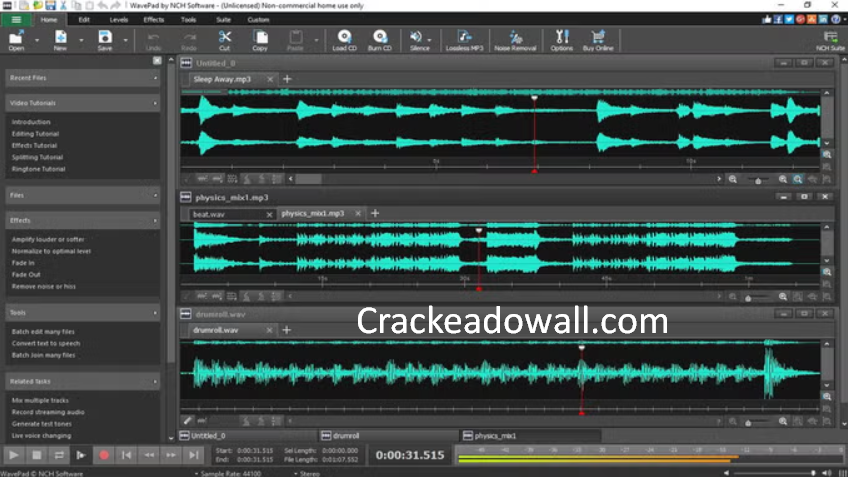Click the Redo toolbar icon

(x=189, y=41)
